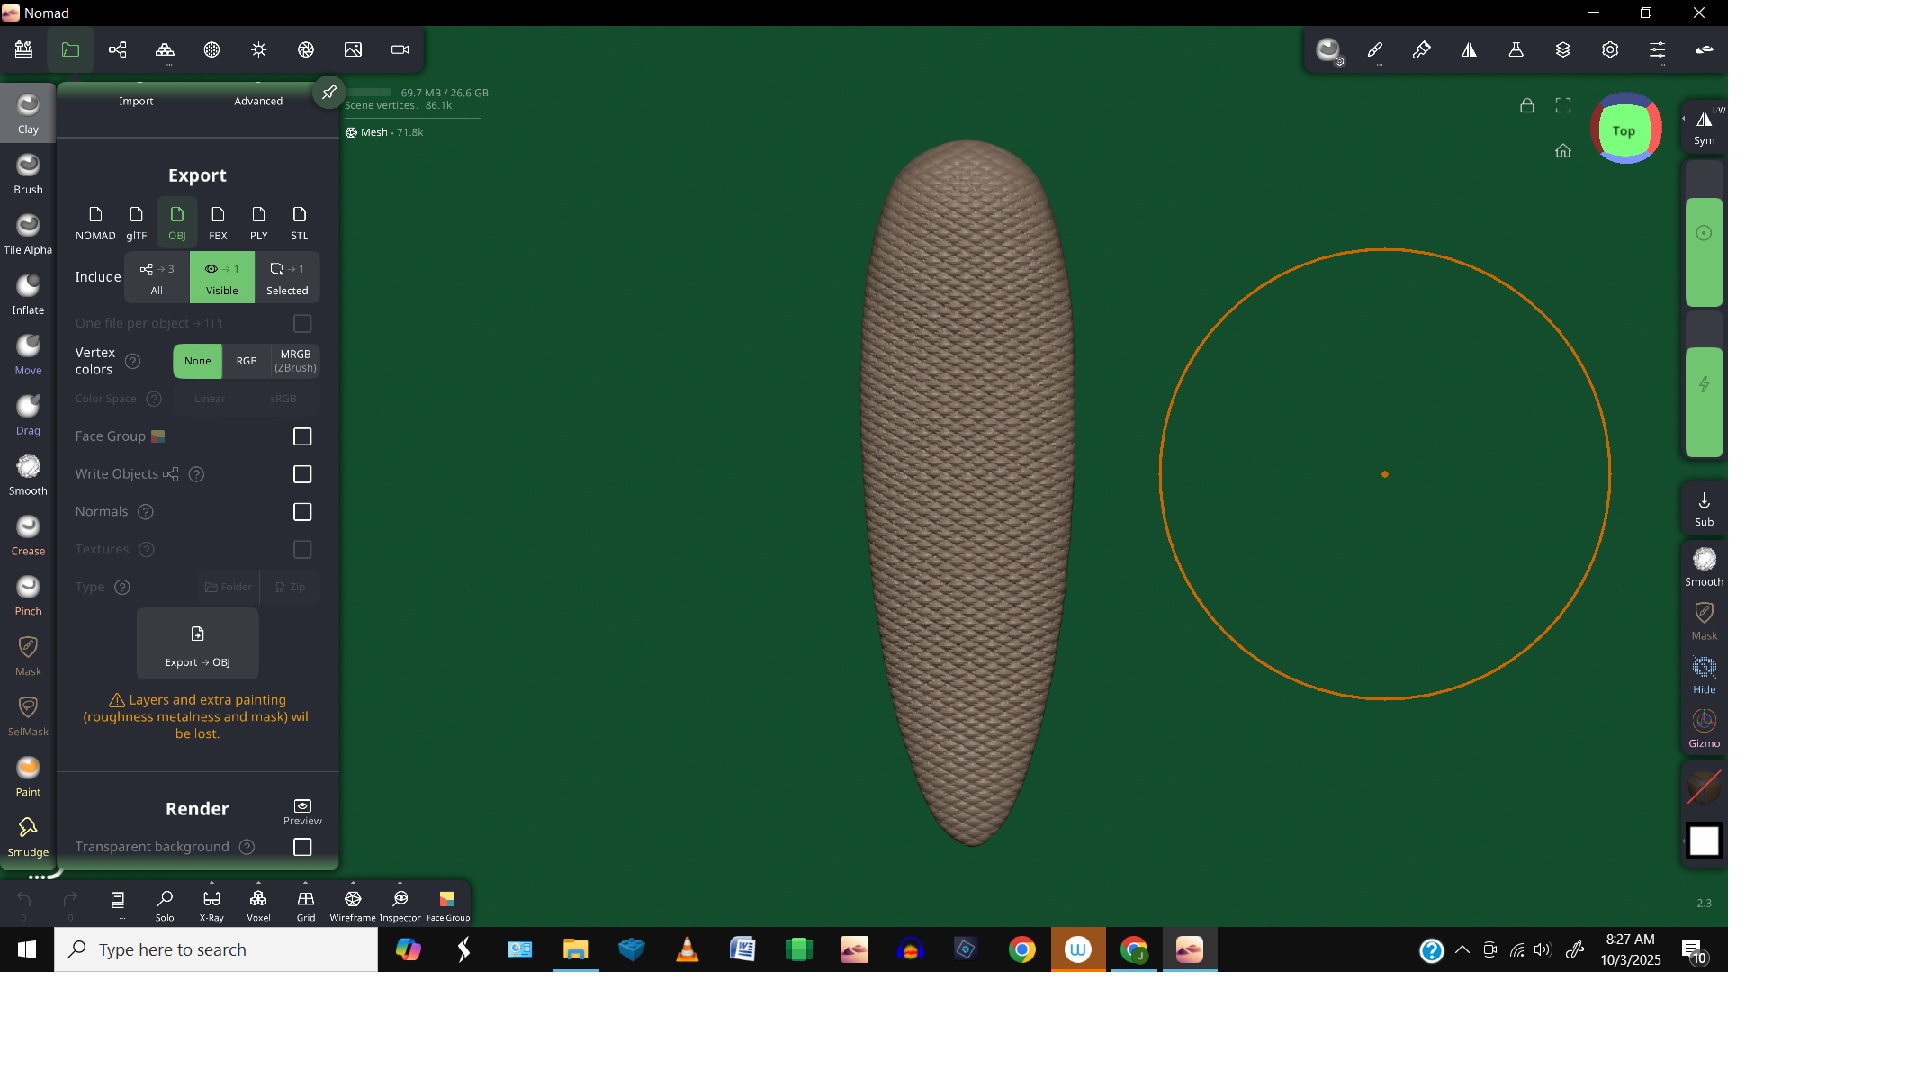Set Include to Selected objects
The image size is (1920, 1080).
(x=287, y=277)
